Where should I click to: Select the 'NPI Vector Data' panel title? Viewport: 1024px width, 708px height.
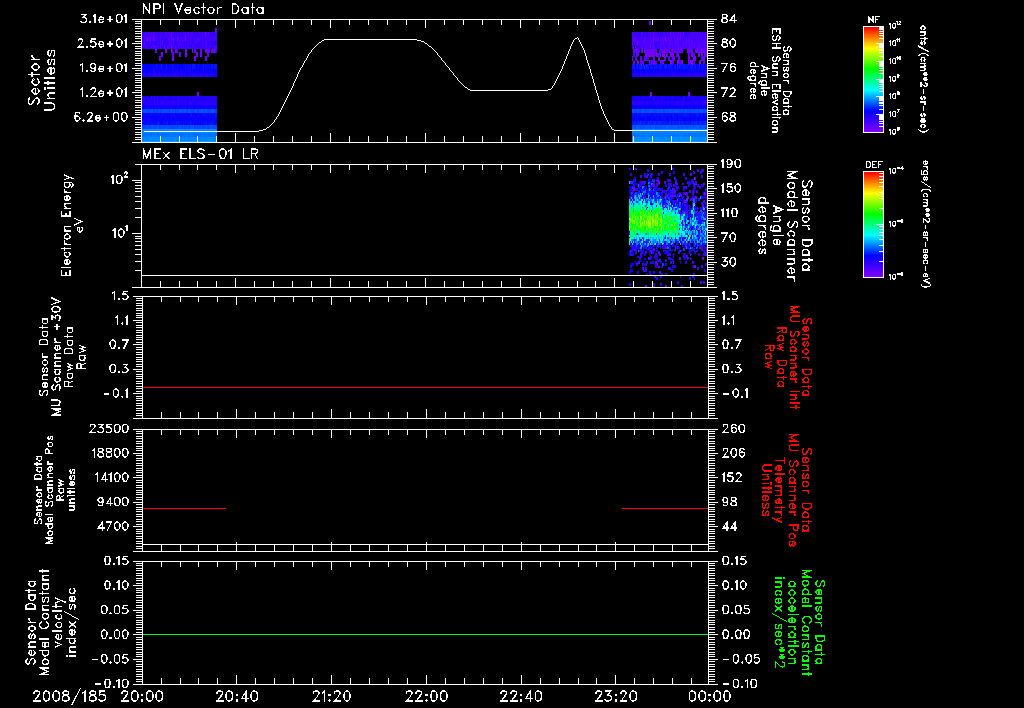203,9
